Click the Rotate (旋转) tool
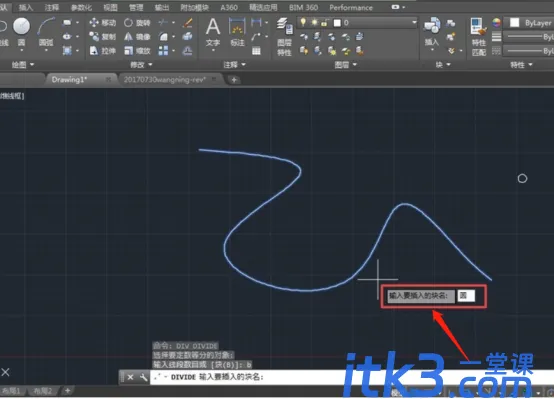Viewport: 554px width, 399px height. pos(137,23)
